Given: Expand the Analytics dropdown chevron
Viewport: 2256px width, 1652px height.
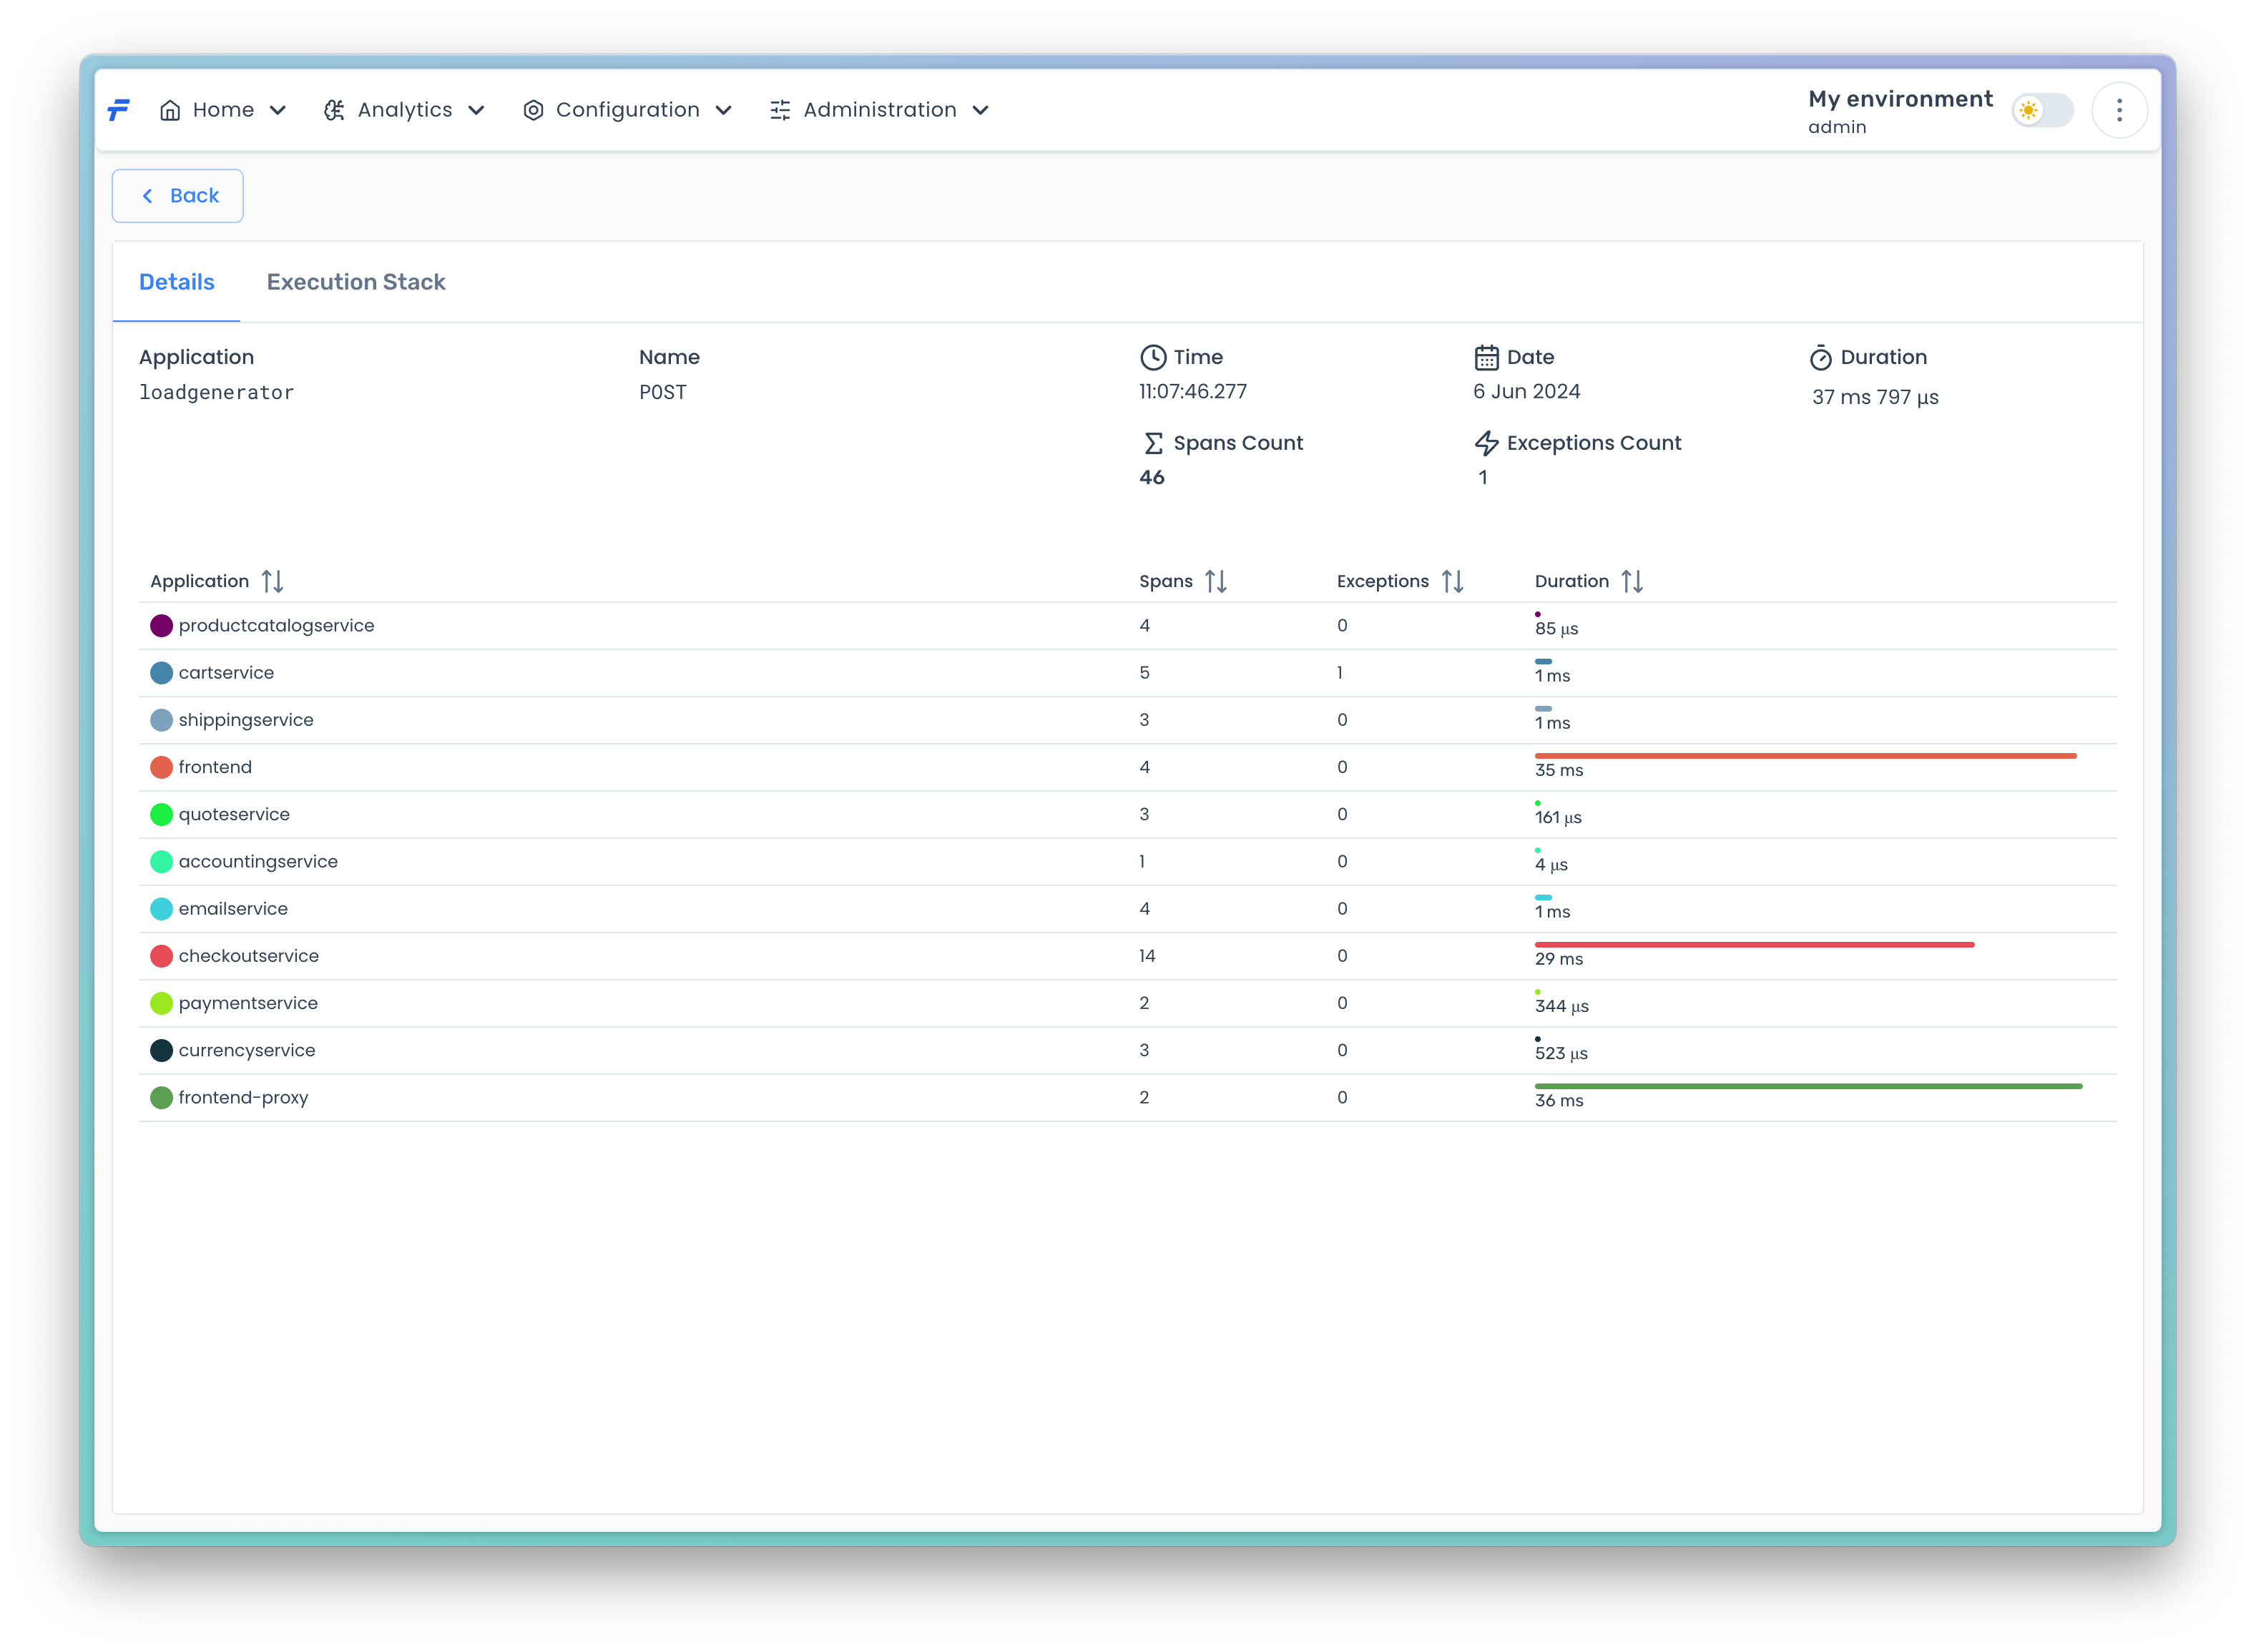Looking at the screenshot, I should [x=477, y=110].
